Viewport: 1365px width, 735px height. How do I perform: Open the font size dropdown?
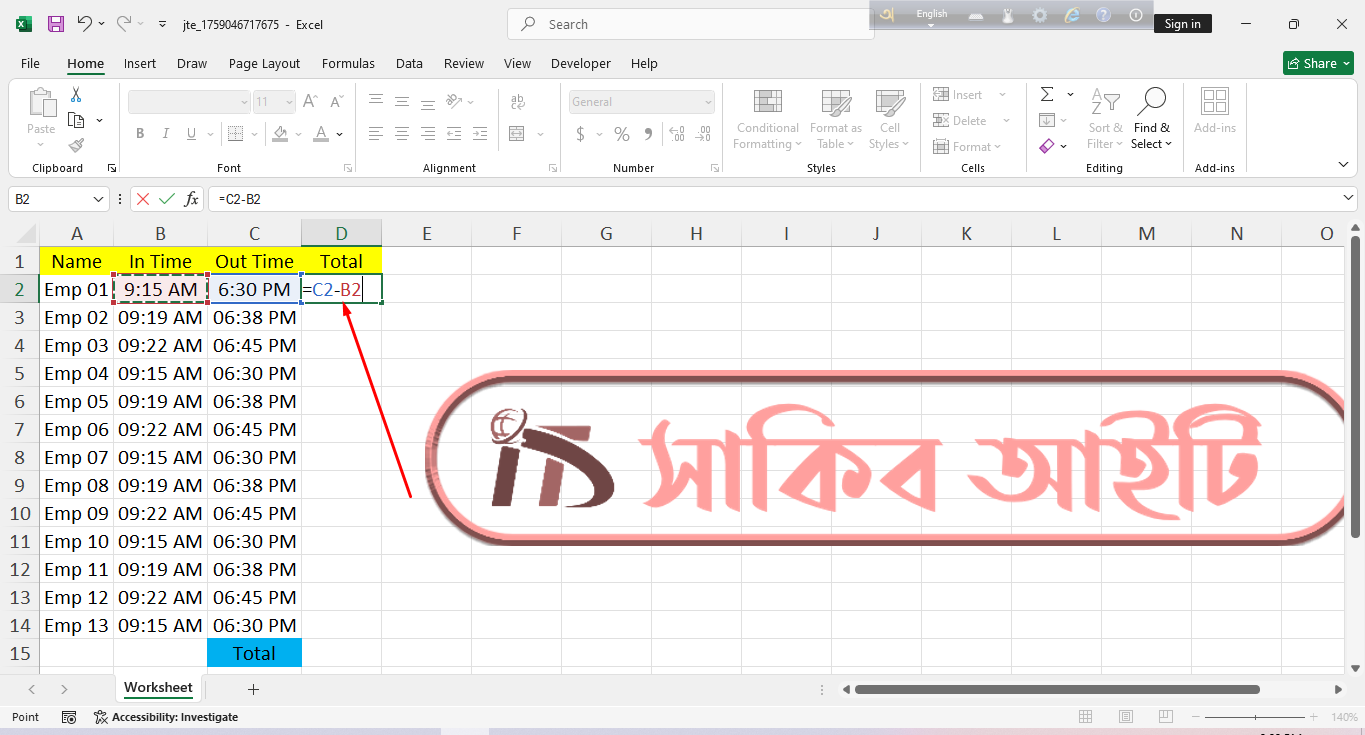pos(289,102)
